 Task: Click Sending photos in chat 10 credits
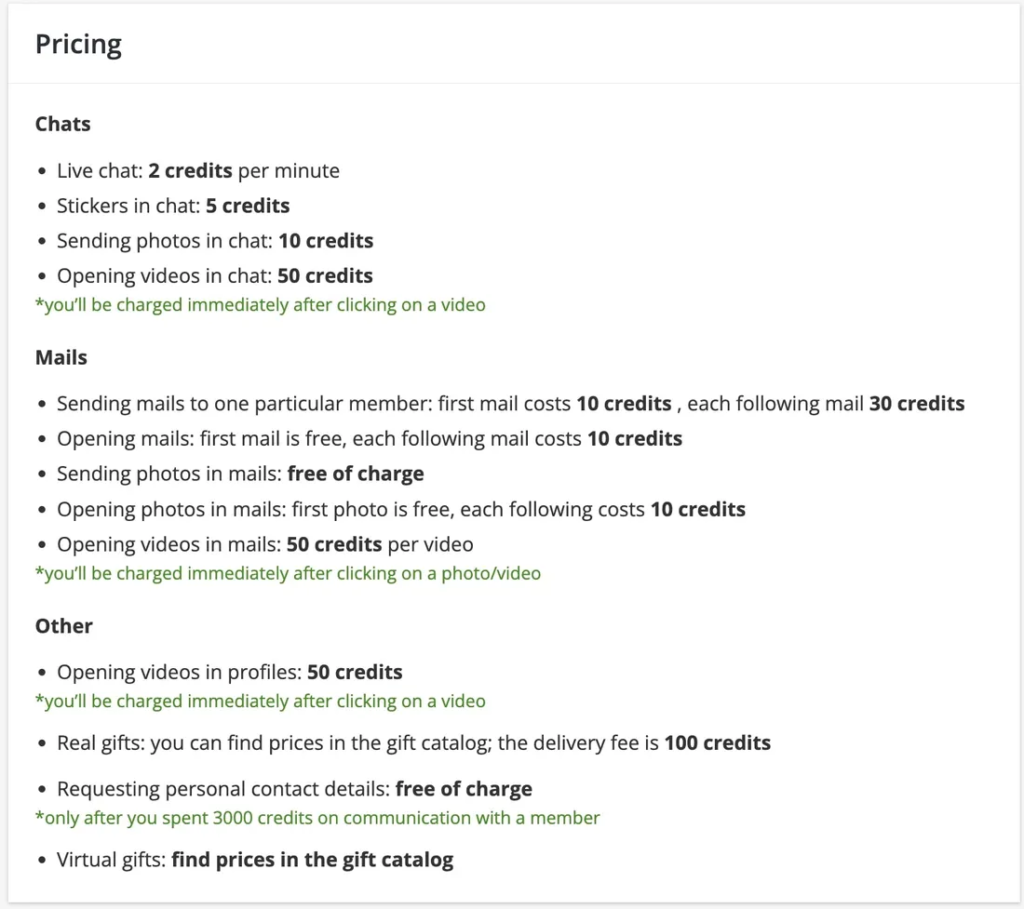pos(215,241)
